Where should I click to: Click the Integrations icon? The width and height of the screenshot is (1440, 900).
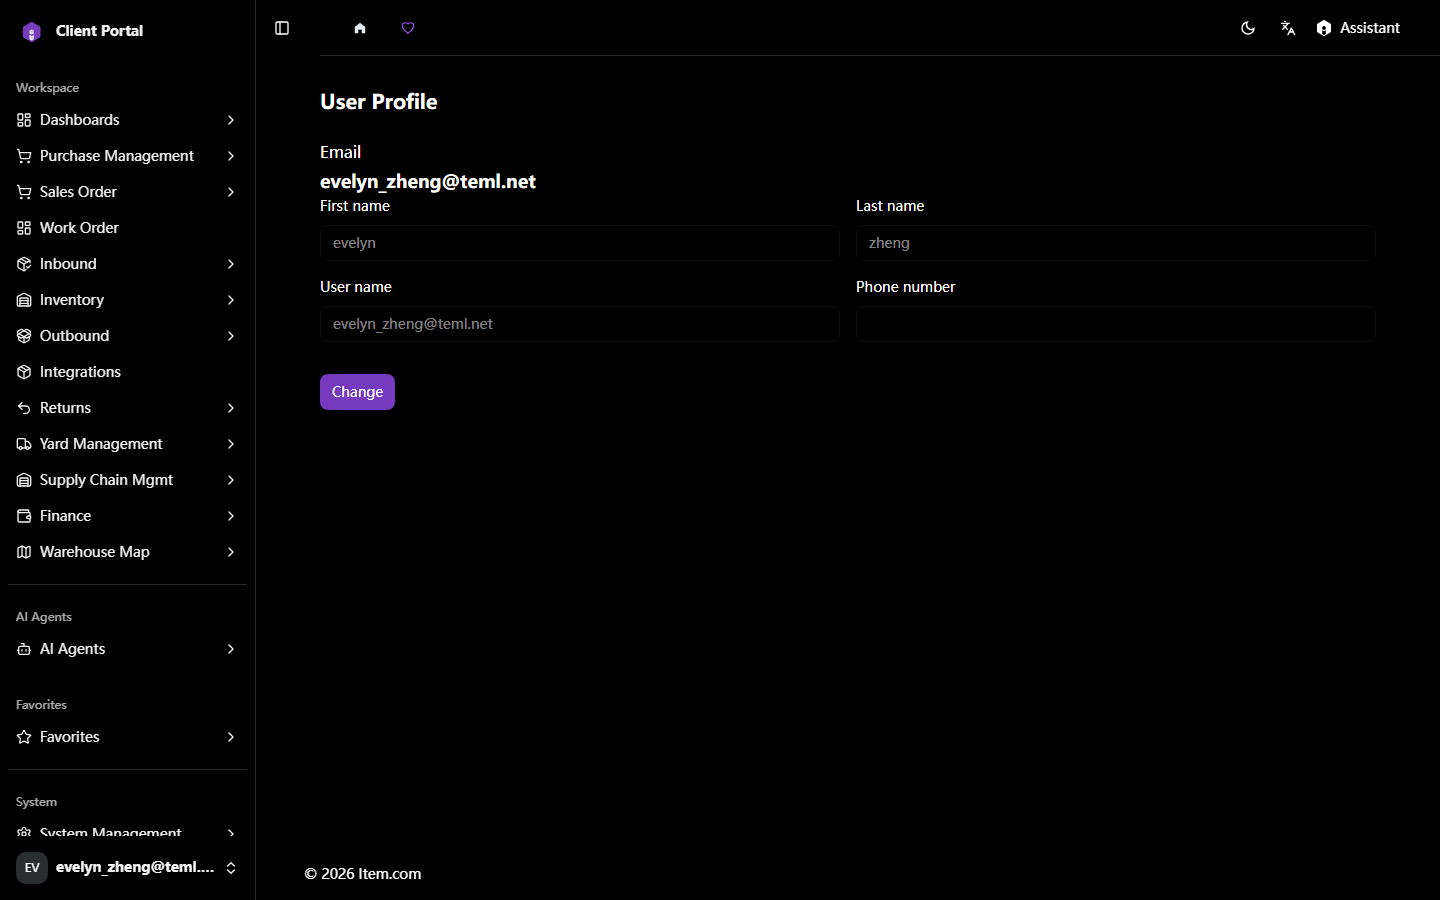pos(24,372)
